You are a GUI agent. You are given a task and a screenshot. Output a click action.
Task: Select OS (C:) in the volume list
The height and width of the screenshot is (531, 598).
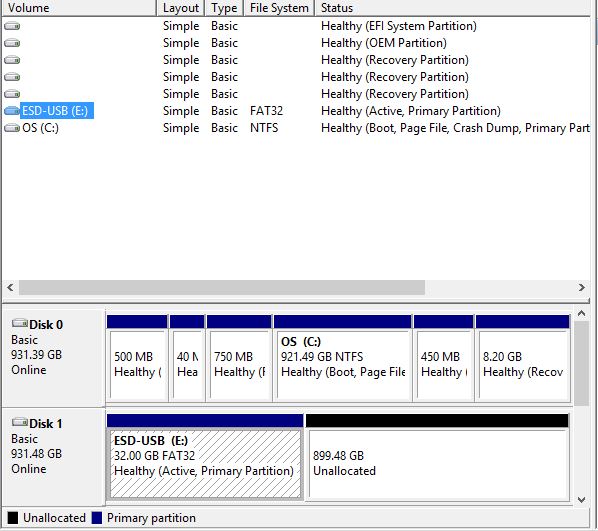pos(40,128)
